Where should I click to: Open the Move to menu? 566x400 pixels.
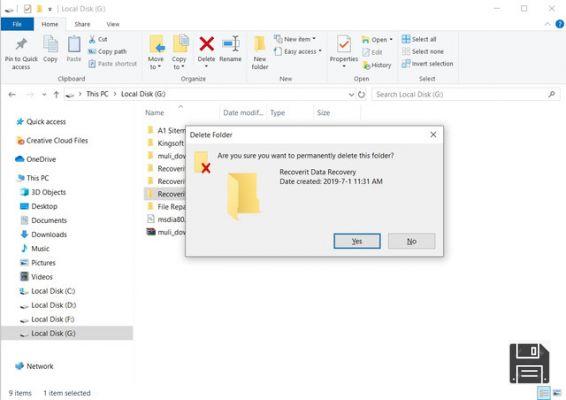(156, 52)
